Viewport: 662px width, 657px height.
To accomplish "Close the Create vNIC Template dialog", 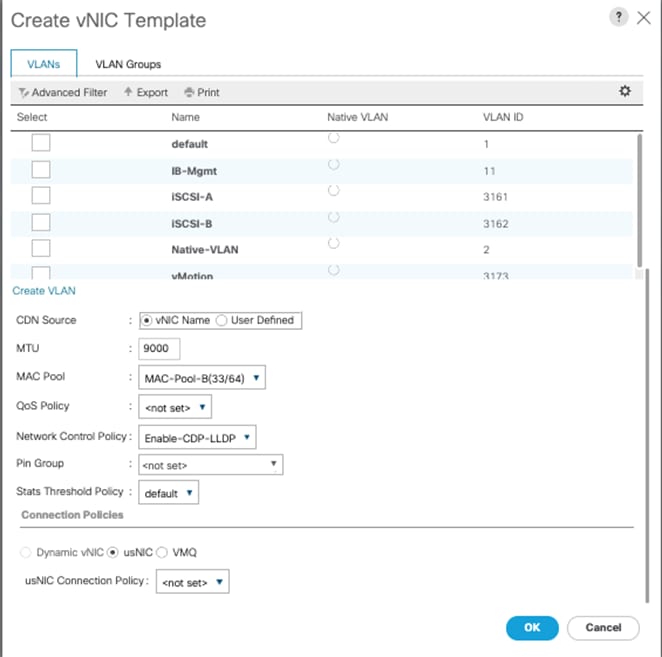I will click(x=644, y=18).
